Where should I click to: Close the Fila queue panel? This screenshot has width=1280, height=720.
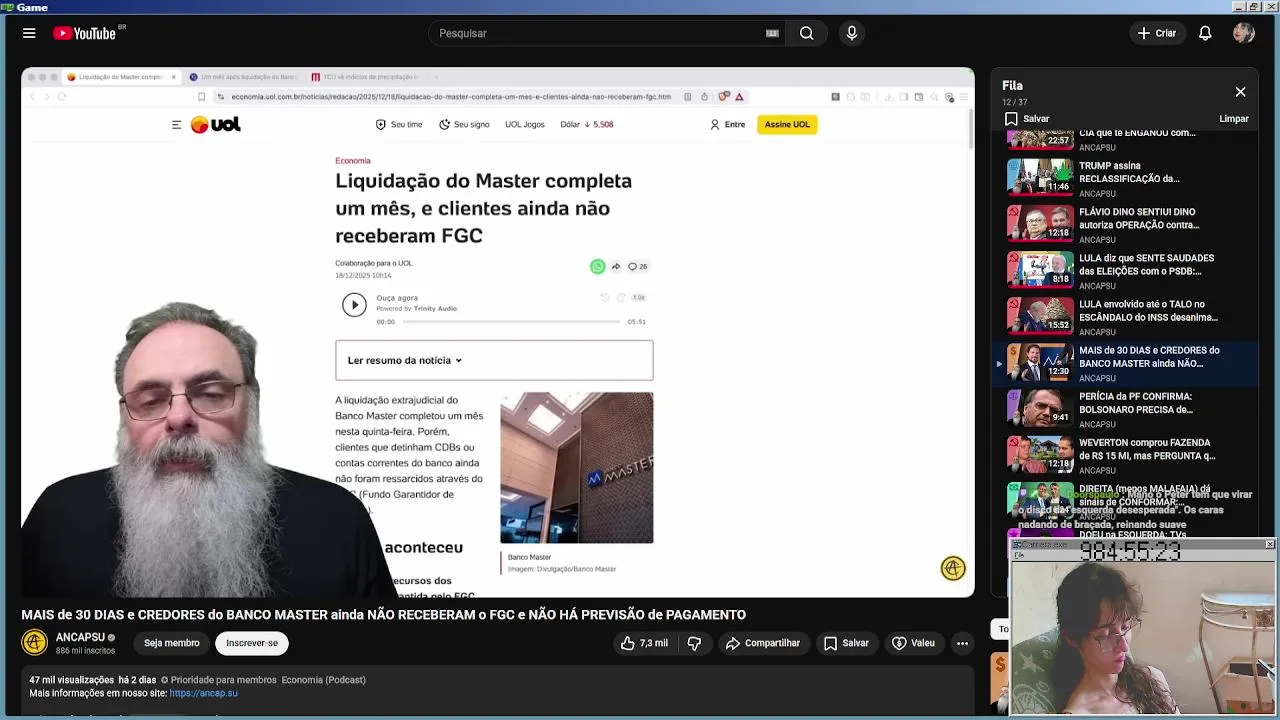tap(1240, 92)
